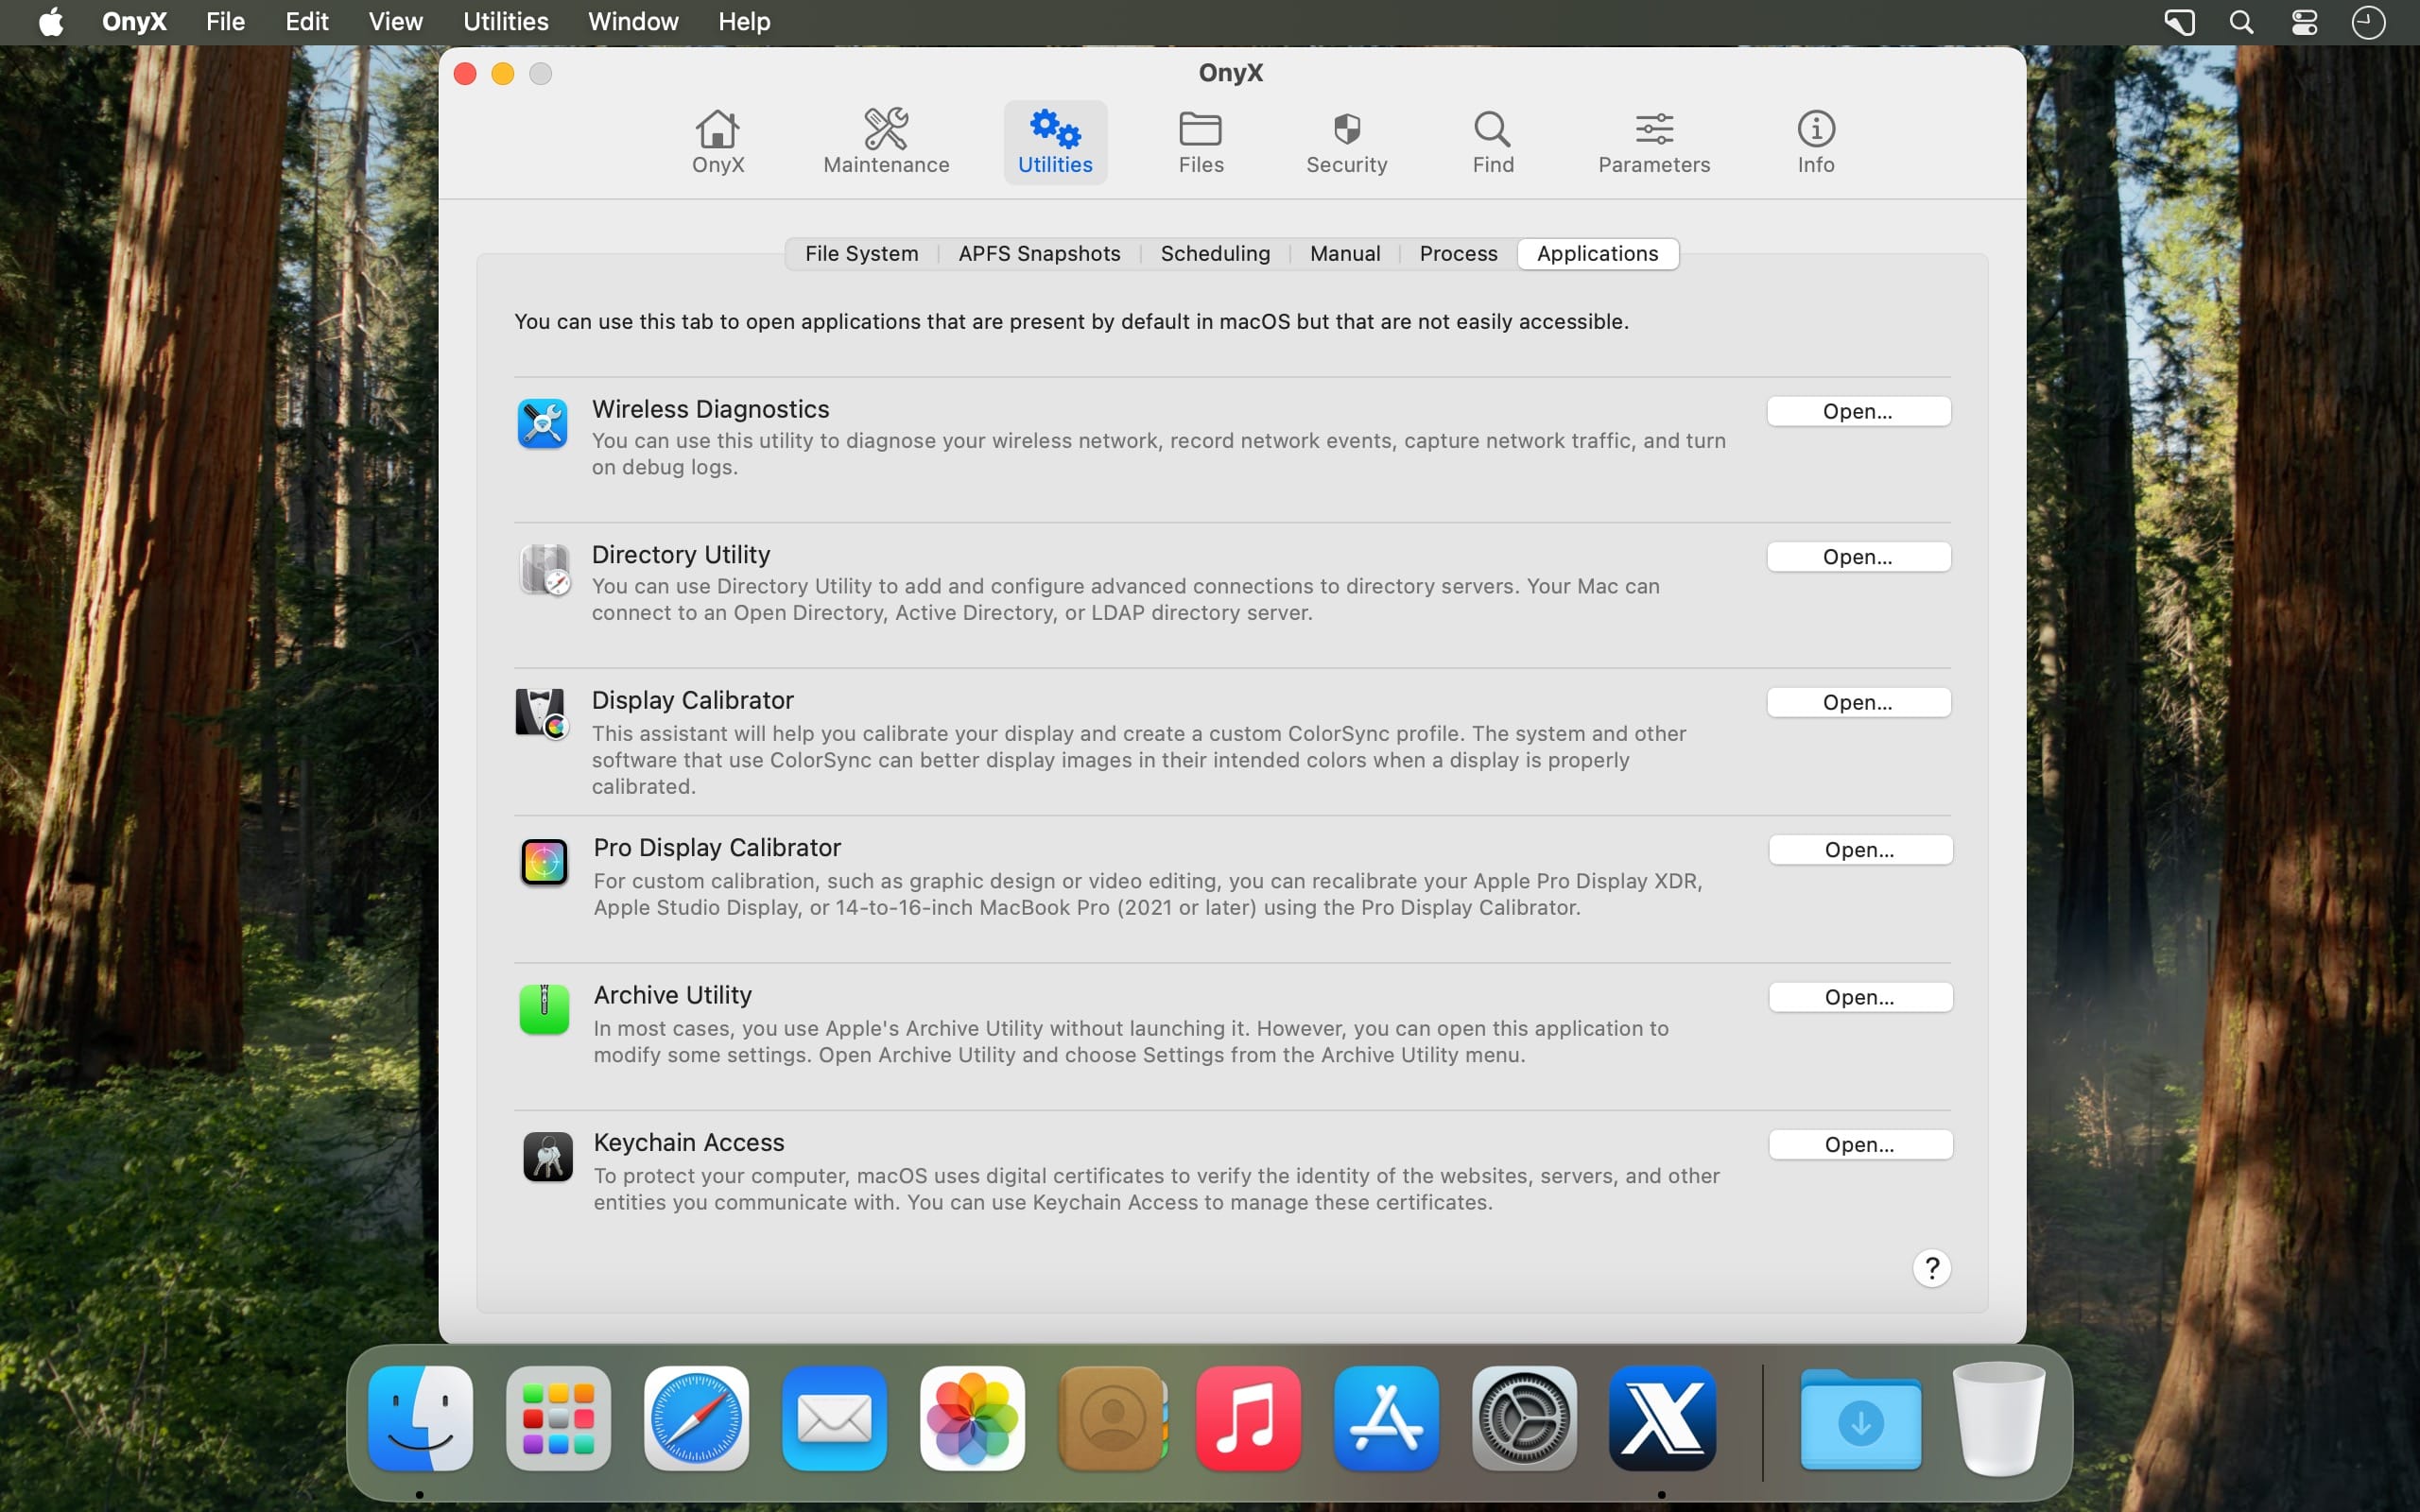Click the Display Calibrator app icon
This screenshot has width=2420, height=1512.
[541, 713]
